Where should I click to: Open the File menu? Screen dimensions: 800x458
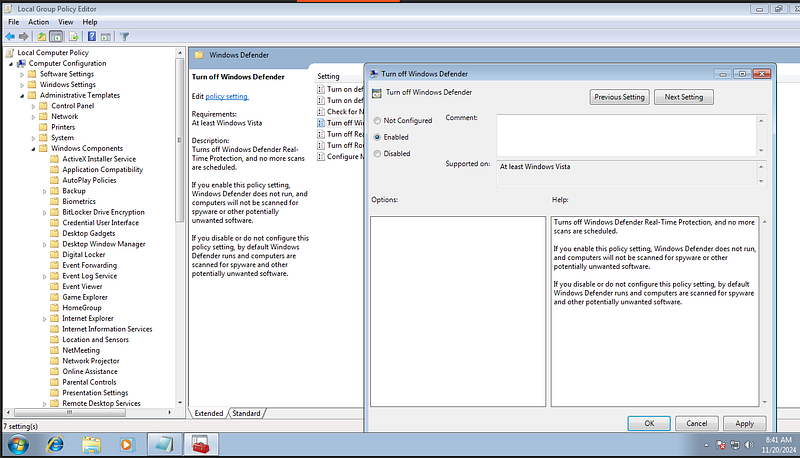pyautogui.click(x=14, y=22)
